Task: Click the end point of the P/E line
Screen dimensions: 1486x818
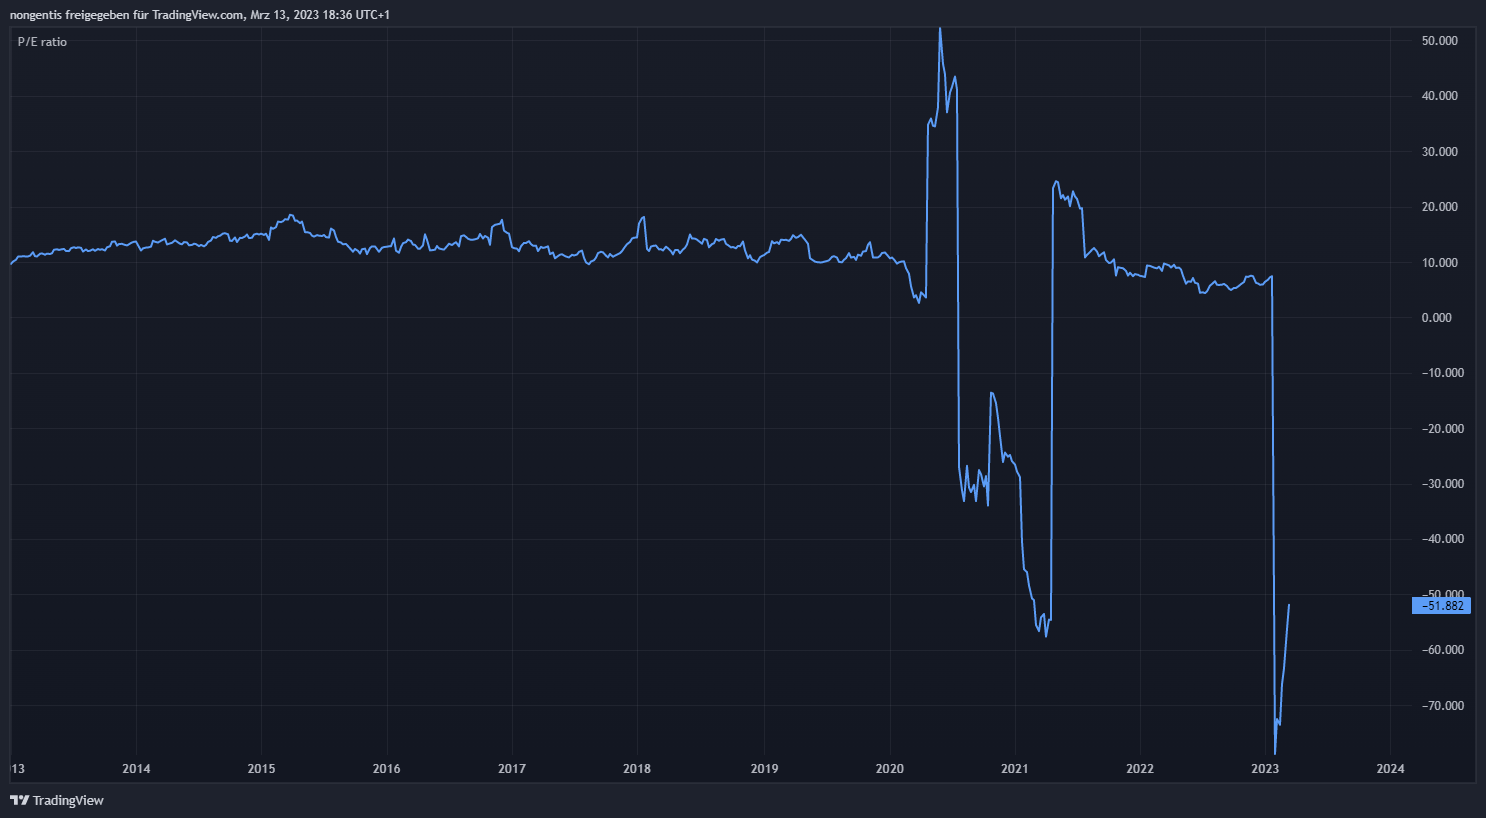Action: [1289, 605]
